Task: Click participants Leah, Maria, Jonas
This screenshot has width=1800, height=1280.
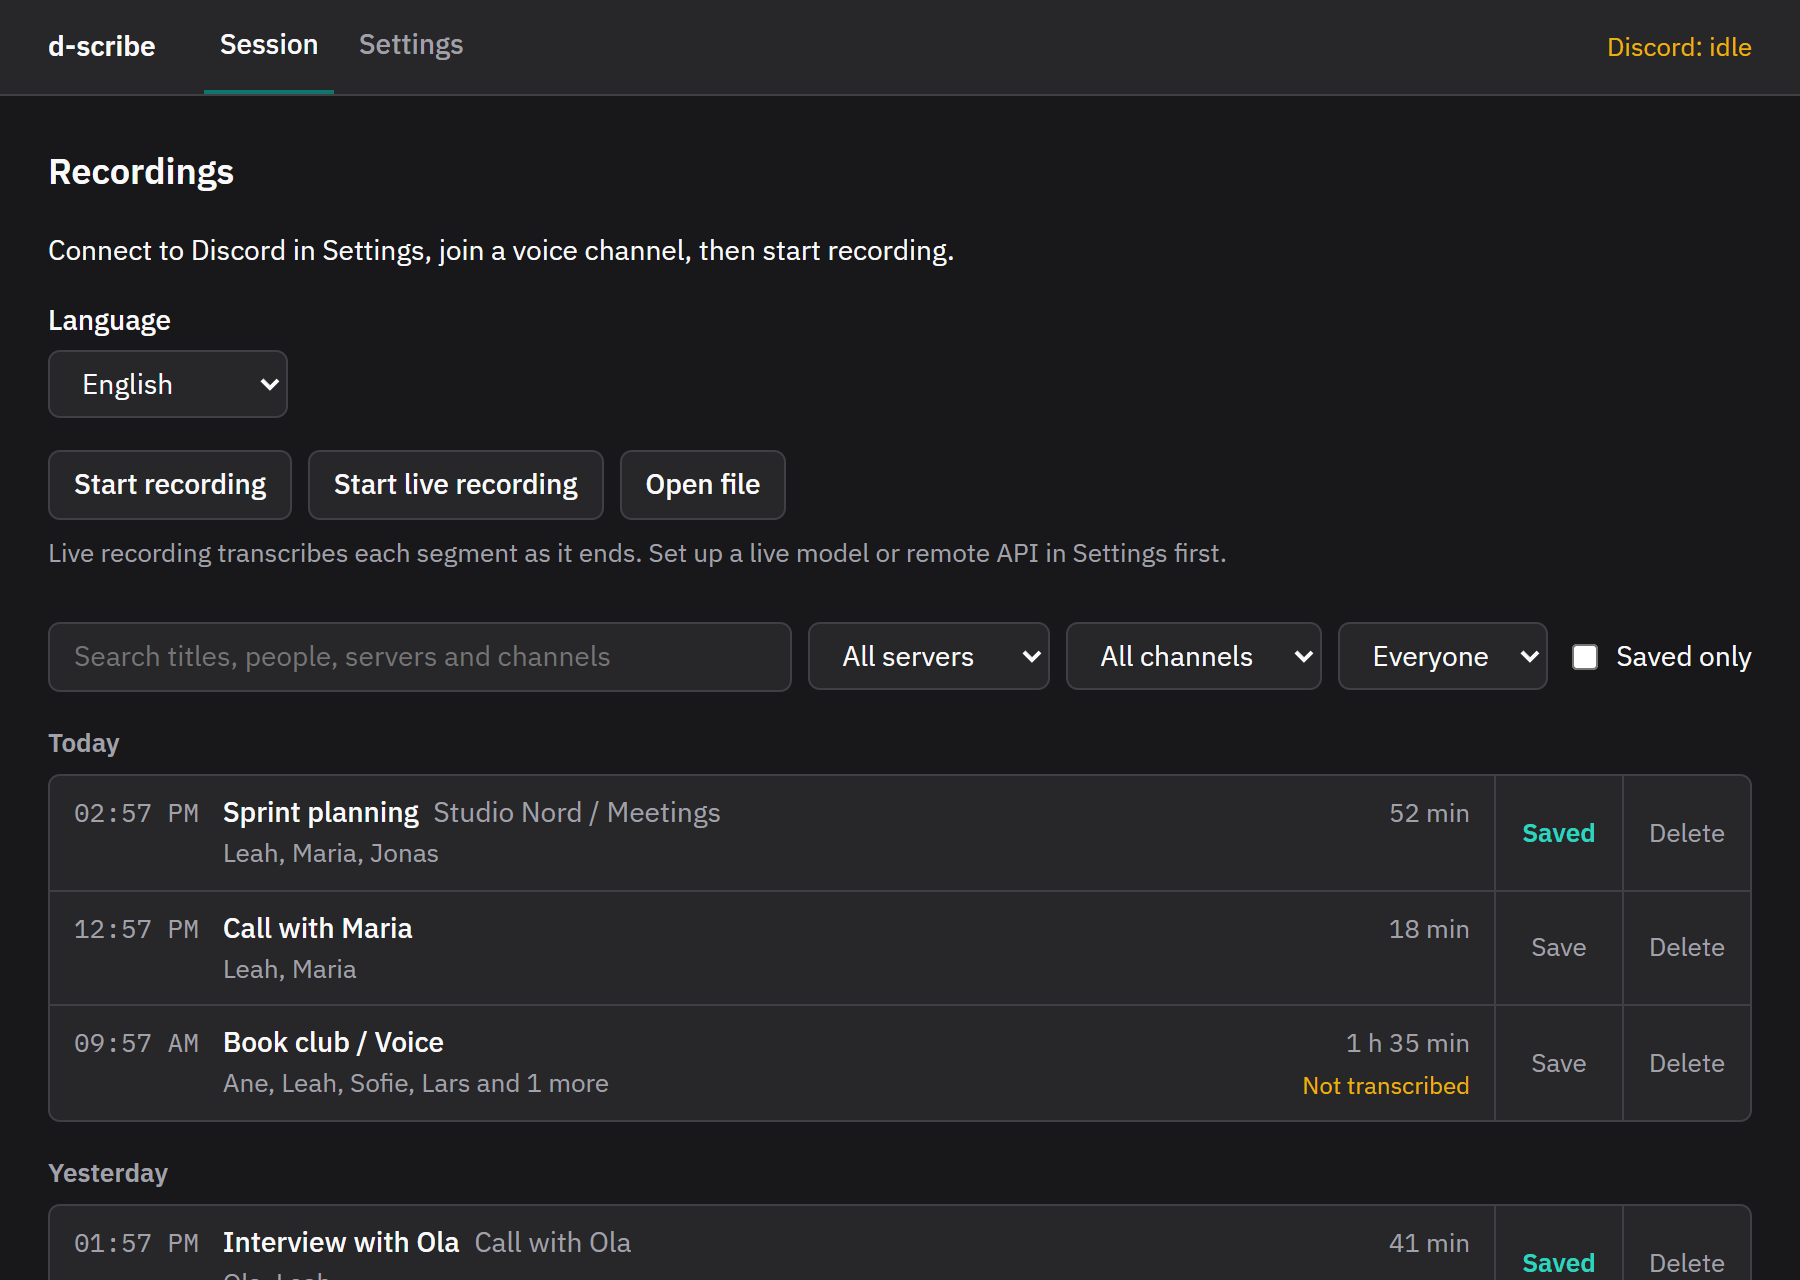Action: coord(331,854)
